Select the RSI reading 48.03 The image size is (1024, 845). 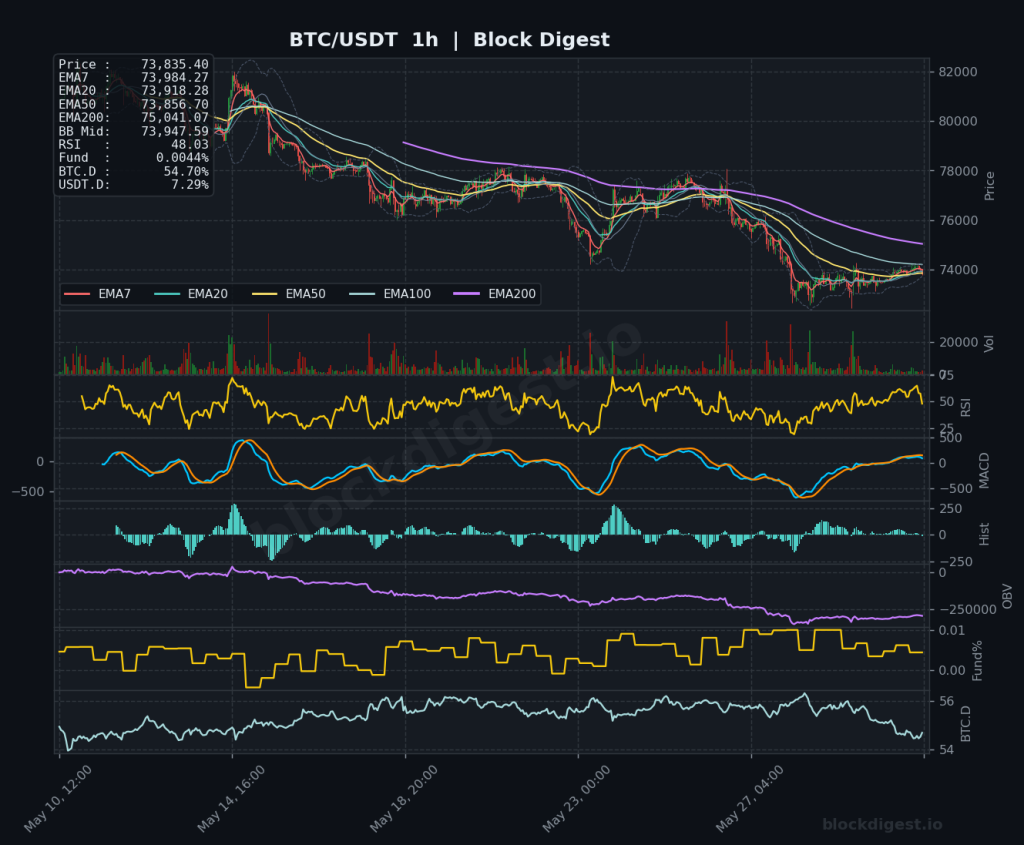tap(190, 144)
